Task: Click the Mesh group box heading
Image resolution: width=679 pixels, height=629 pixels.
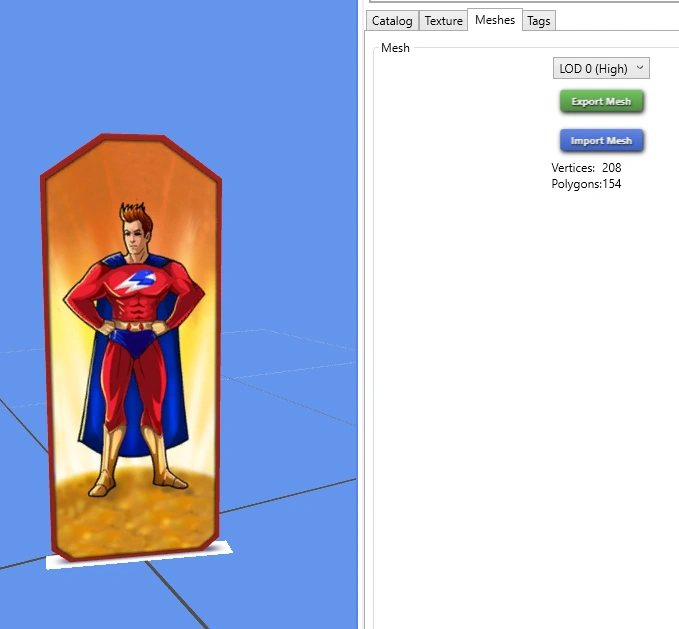Action: click(395, 48)
